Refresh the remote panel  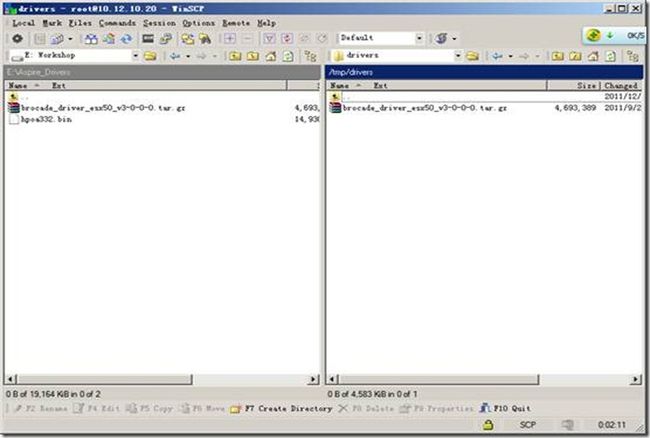[x=610, y=56]
